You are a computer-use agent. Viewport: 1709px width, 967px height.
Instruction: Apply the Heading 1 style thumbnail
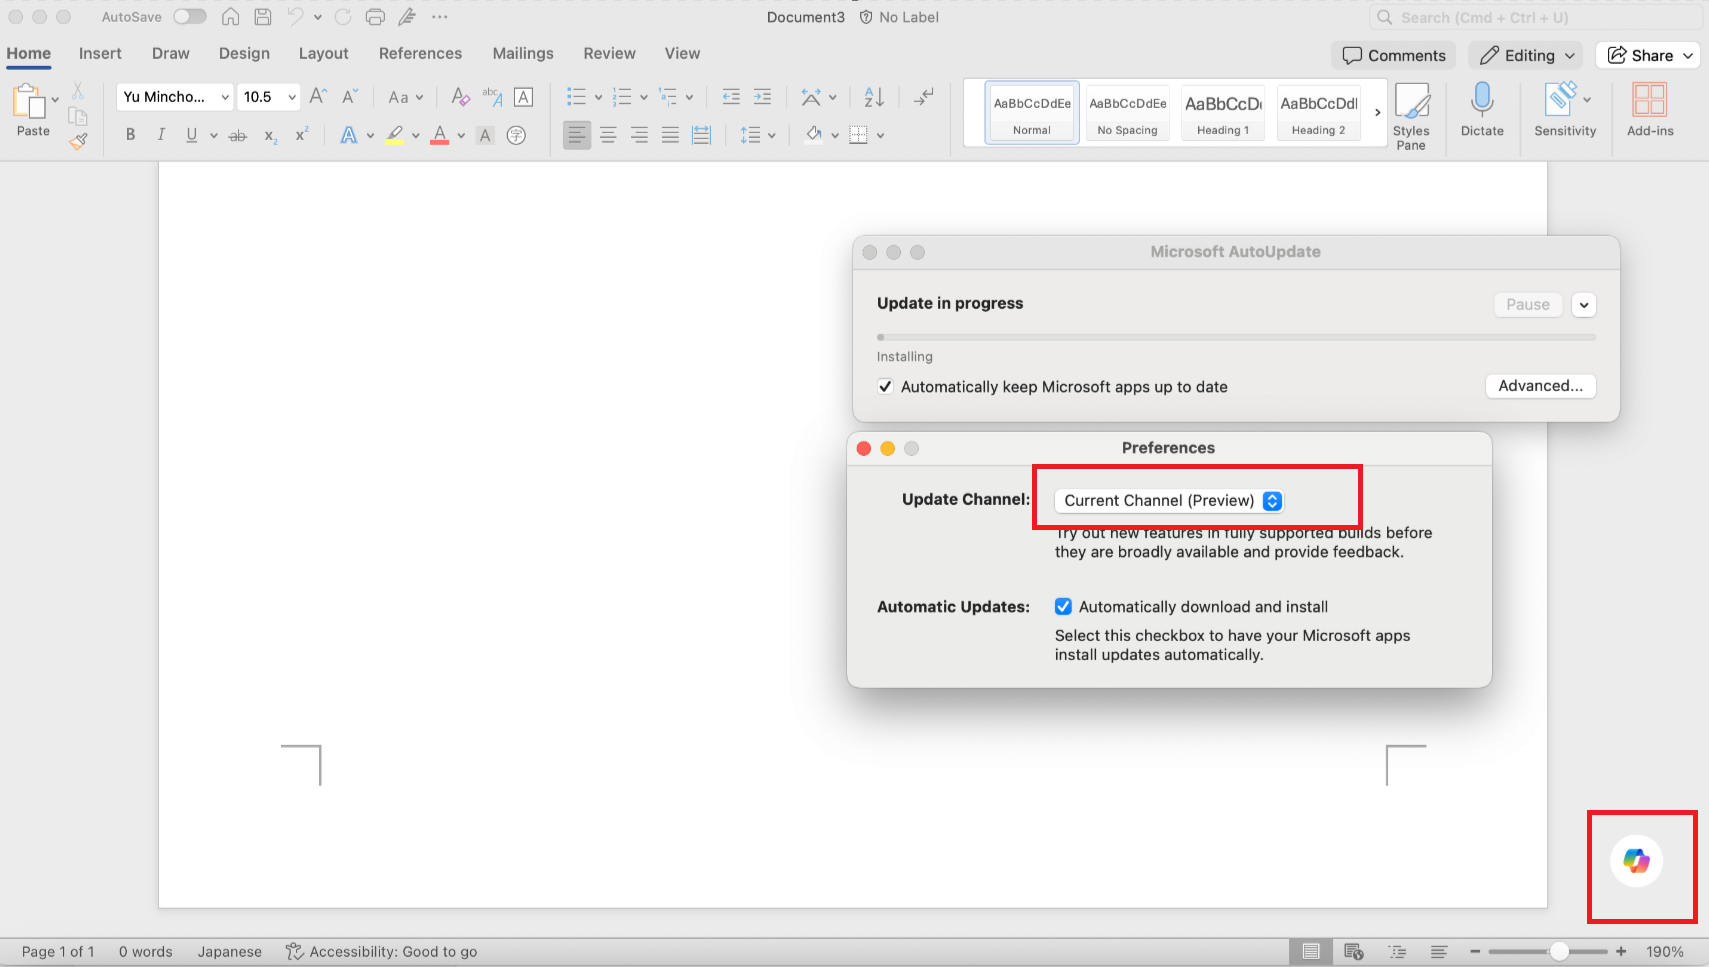(1223, 112)
